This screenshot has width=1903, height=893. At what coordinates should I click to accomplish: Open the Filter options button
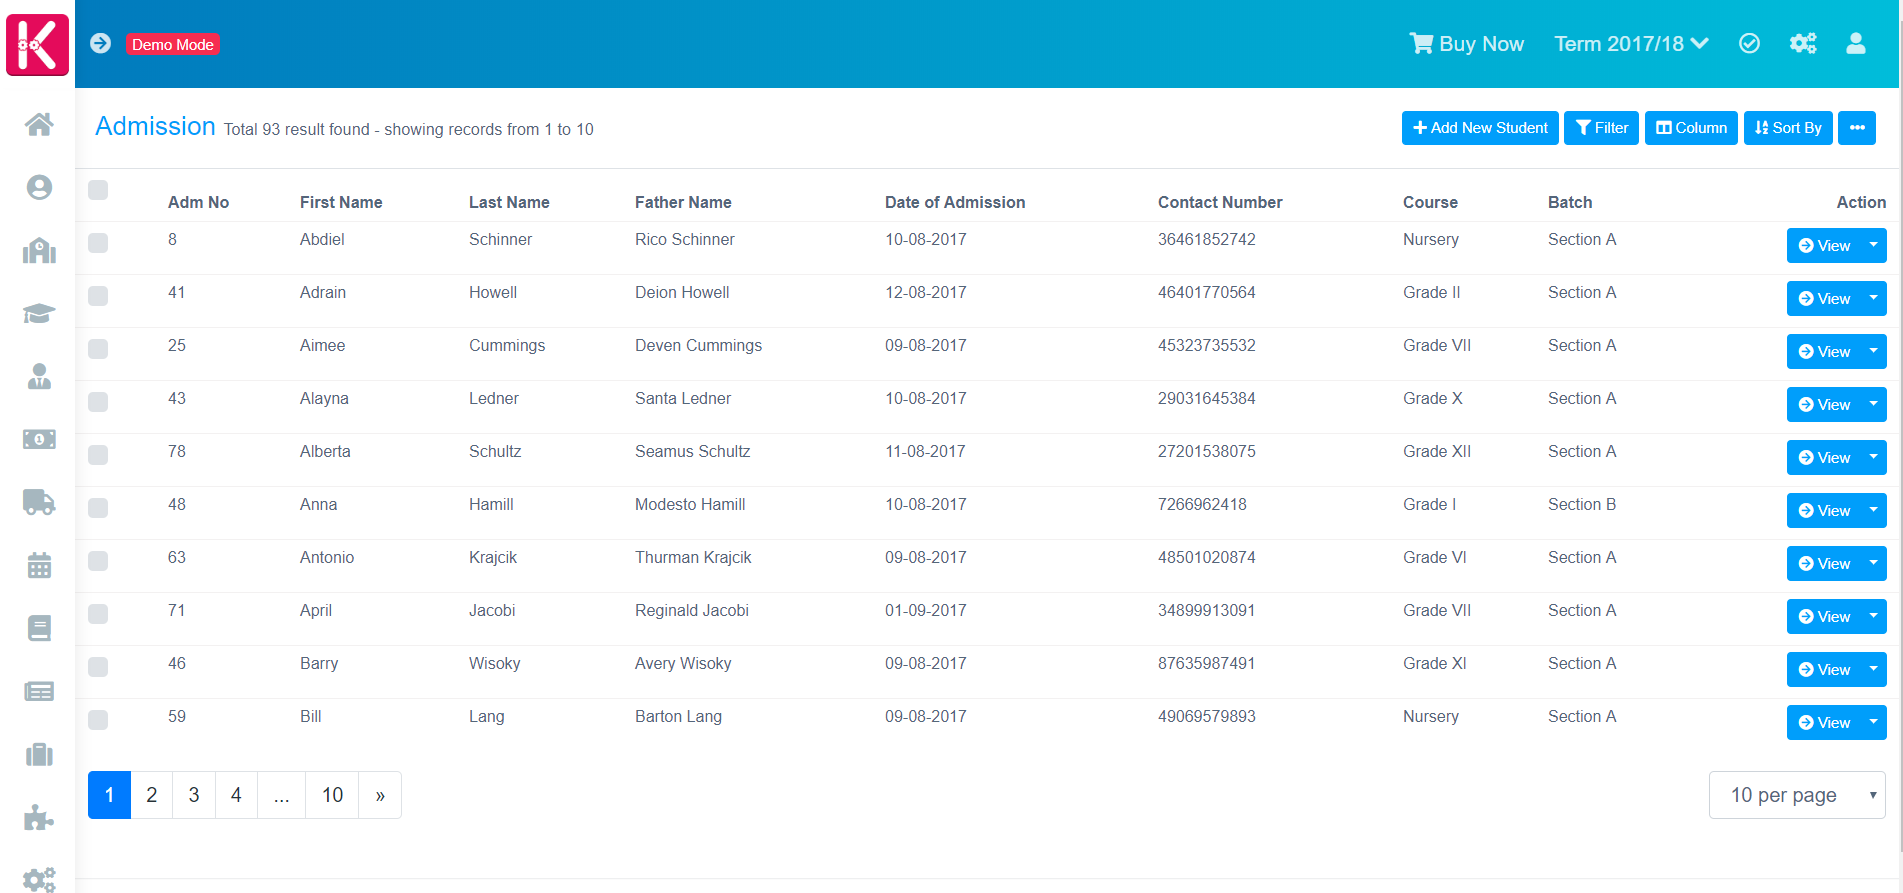tap(1600, 128)
